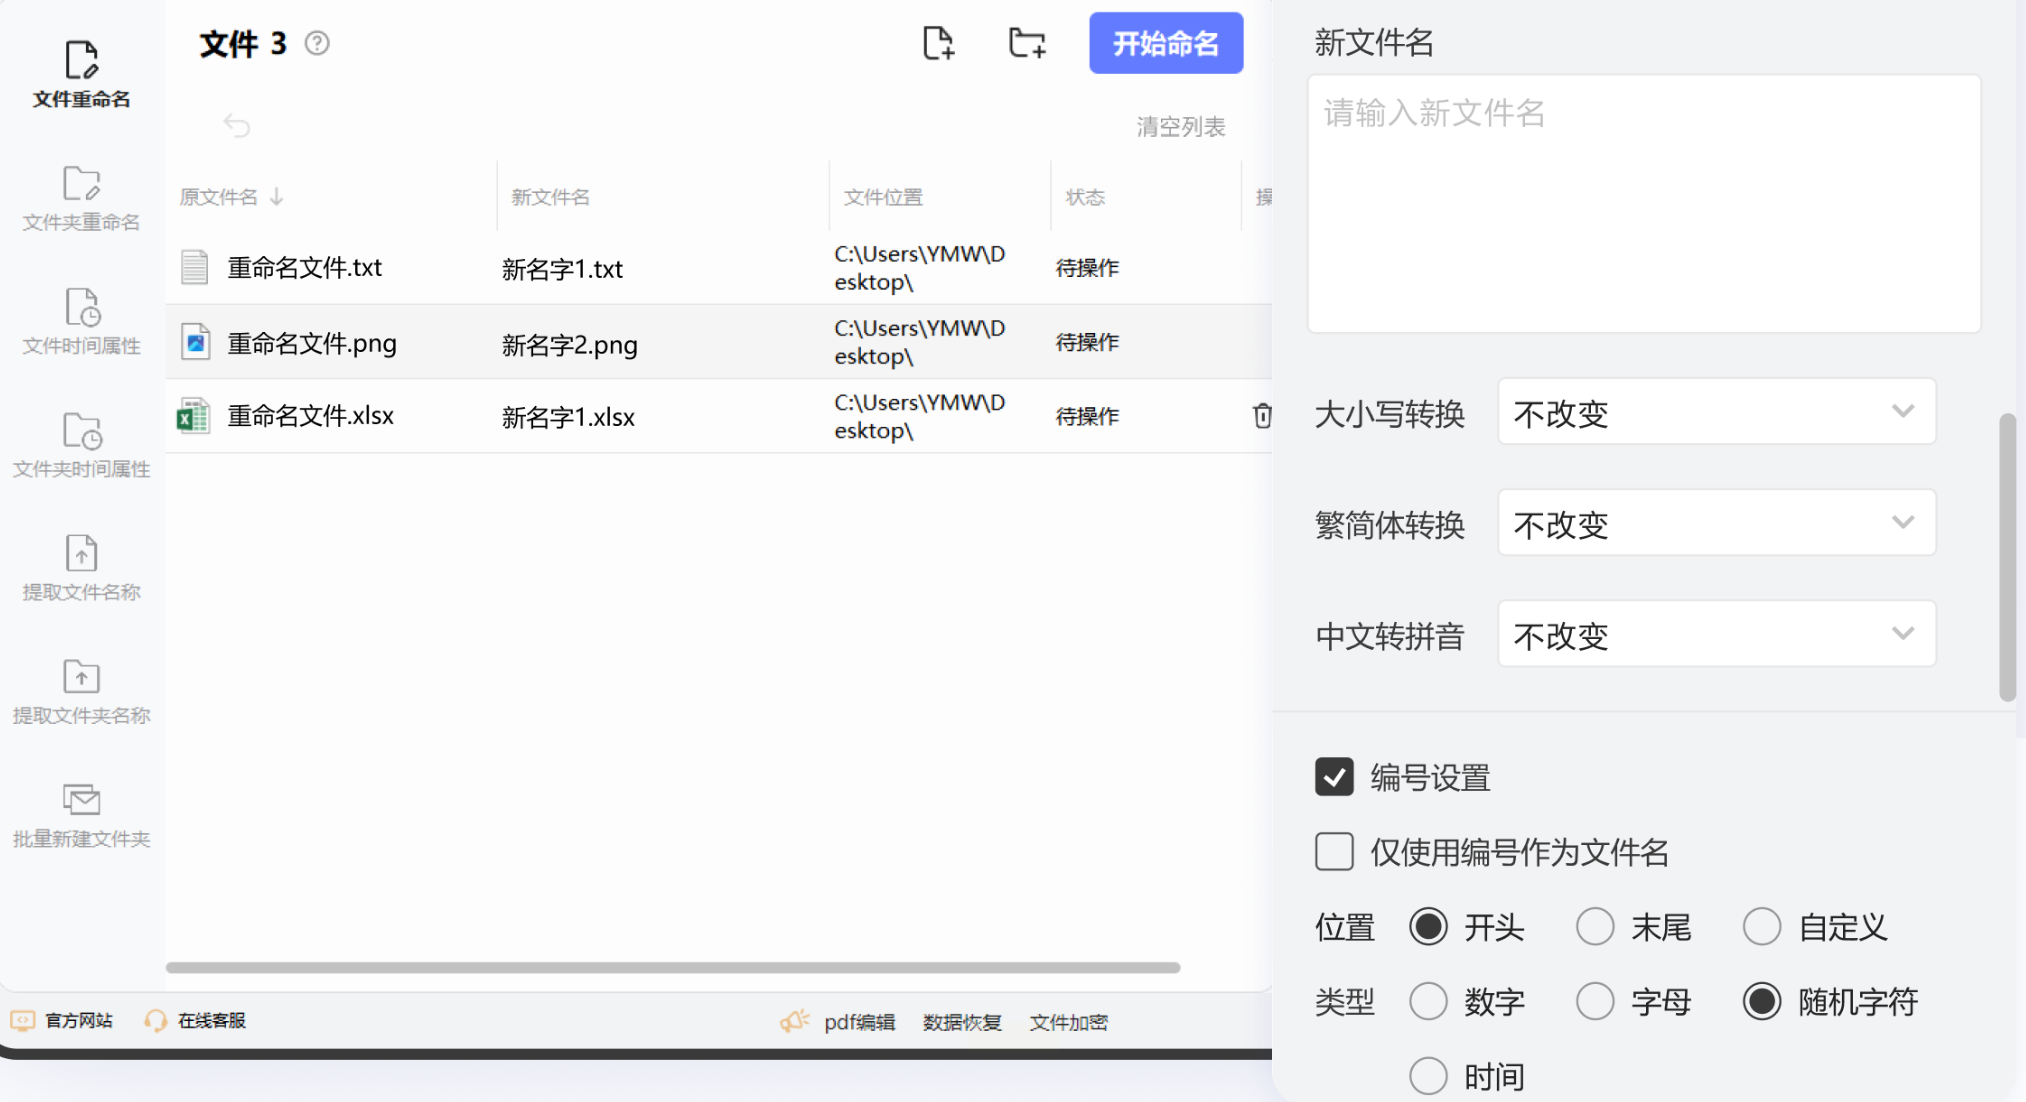
Task: Open 文件时间属性 sidebar tool
Action: tap(81, 321)
